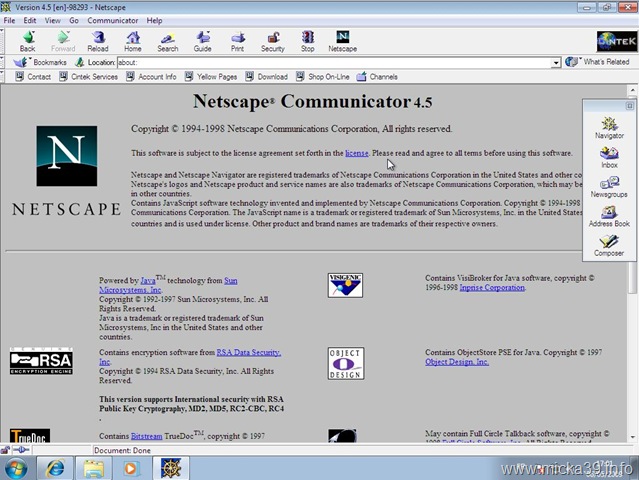The width and height of the screenshot is (639, 480).
Task: Click the vertical scrollbar down arrow
Action: (x=632, y=437)
